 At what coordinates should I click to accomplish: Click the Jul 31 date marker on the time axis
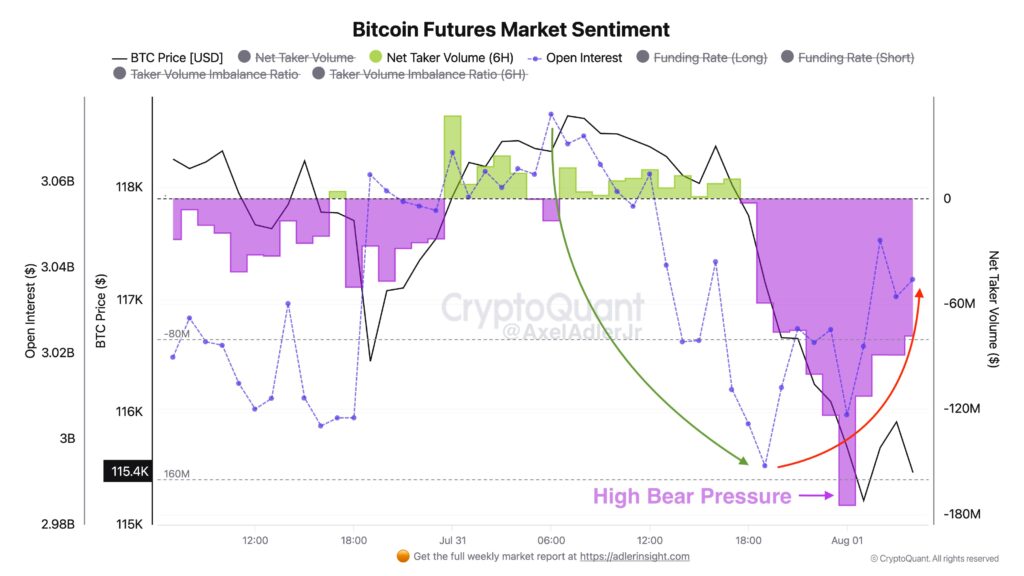(x=453, y=540)
